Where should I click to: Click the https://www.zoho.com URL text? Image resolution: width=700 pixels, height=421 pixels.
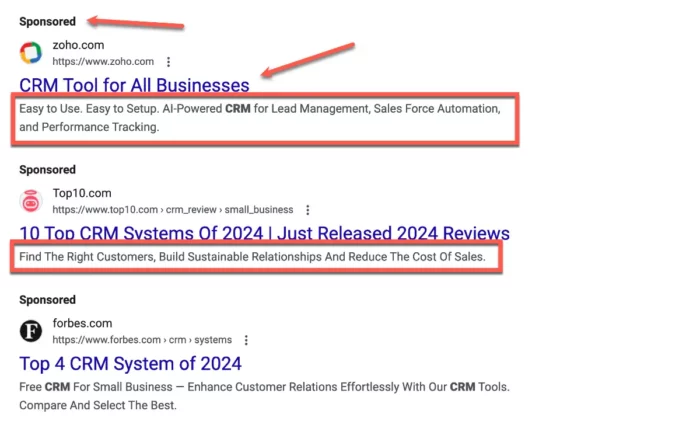pos(103,62)
